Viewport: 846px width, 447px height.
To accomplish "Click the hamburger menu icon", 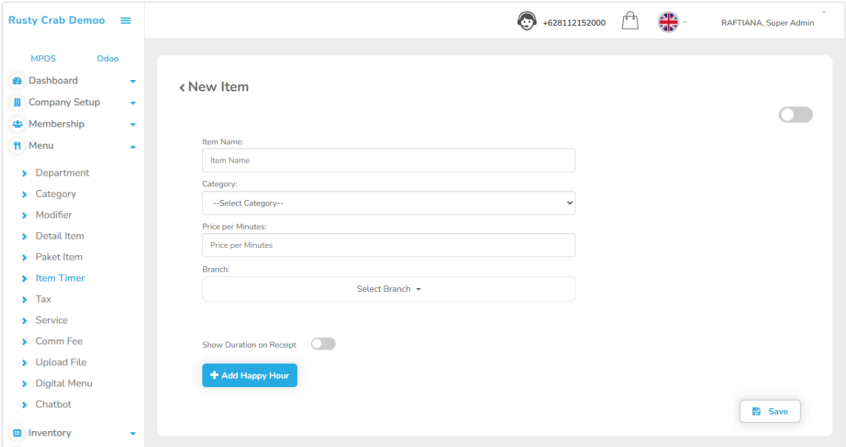I will [125, 21].
